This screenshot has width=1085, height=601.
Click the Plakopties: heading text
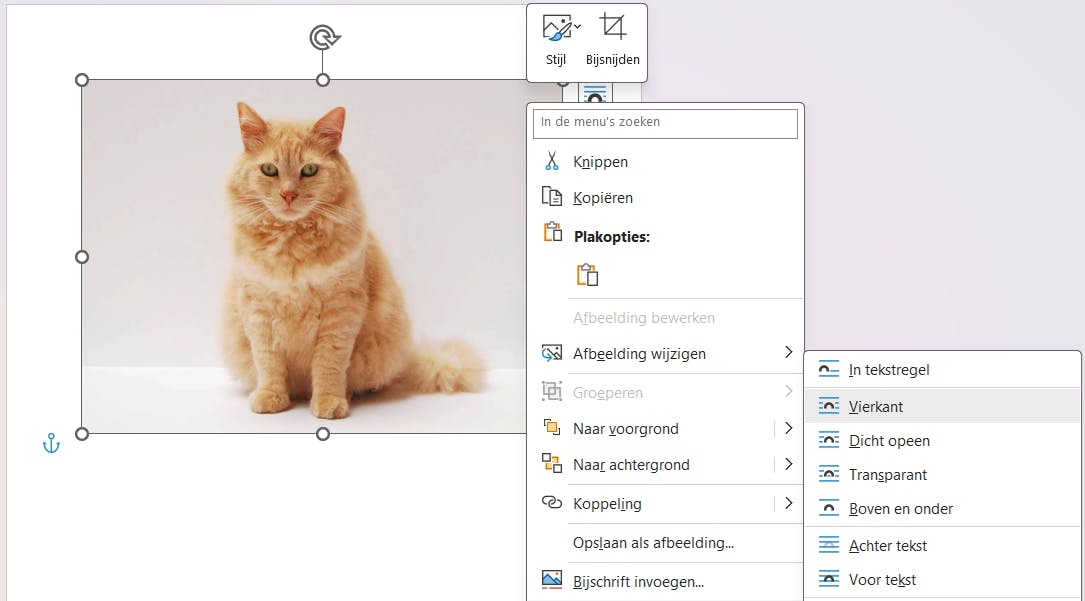click(612, 237)
